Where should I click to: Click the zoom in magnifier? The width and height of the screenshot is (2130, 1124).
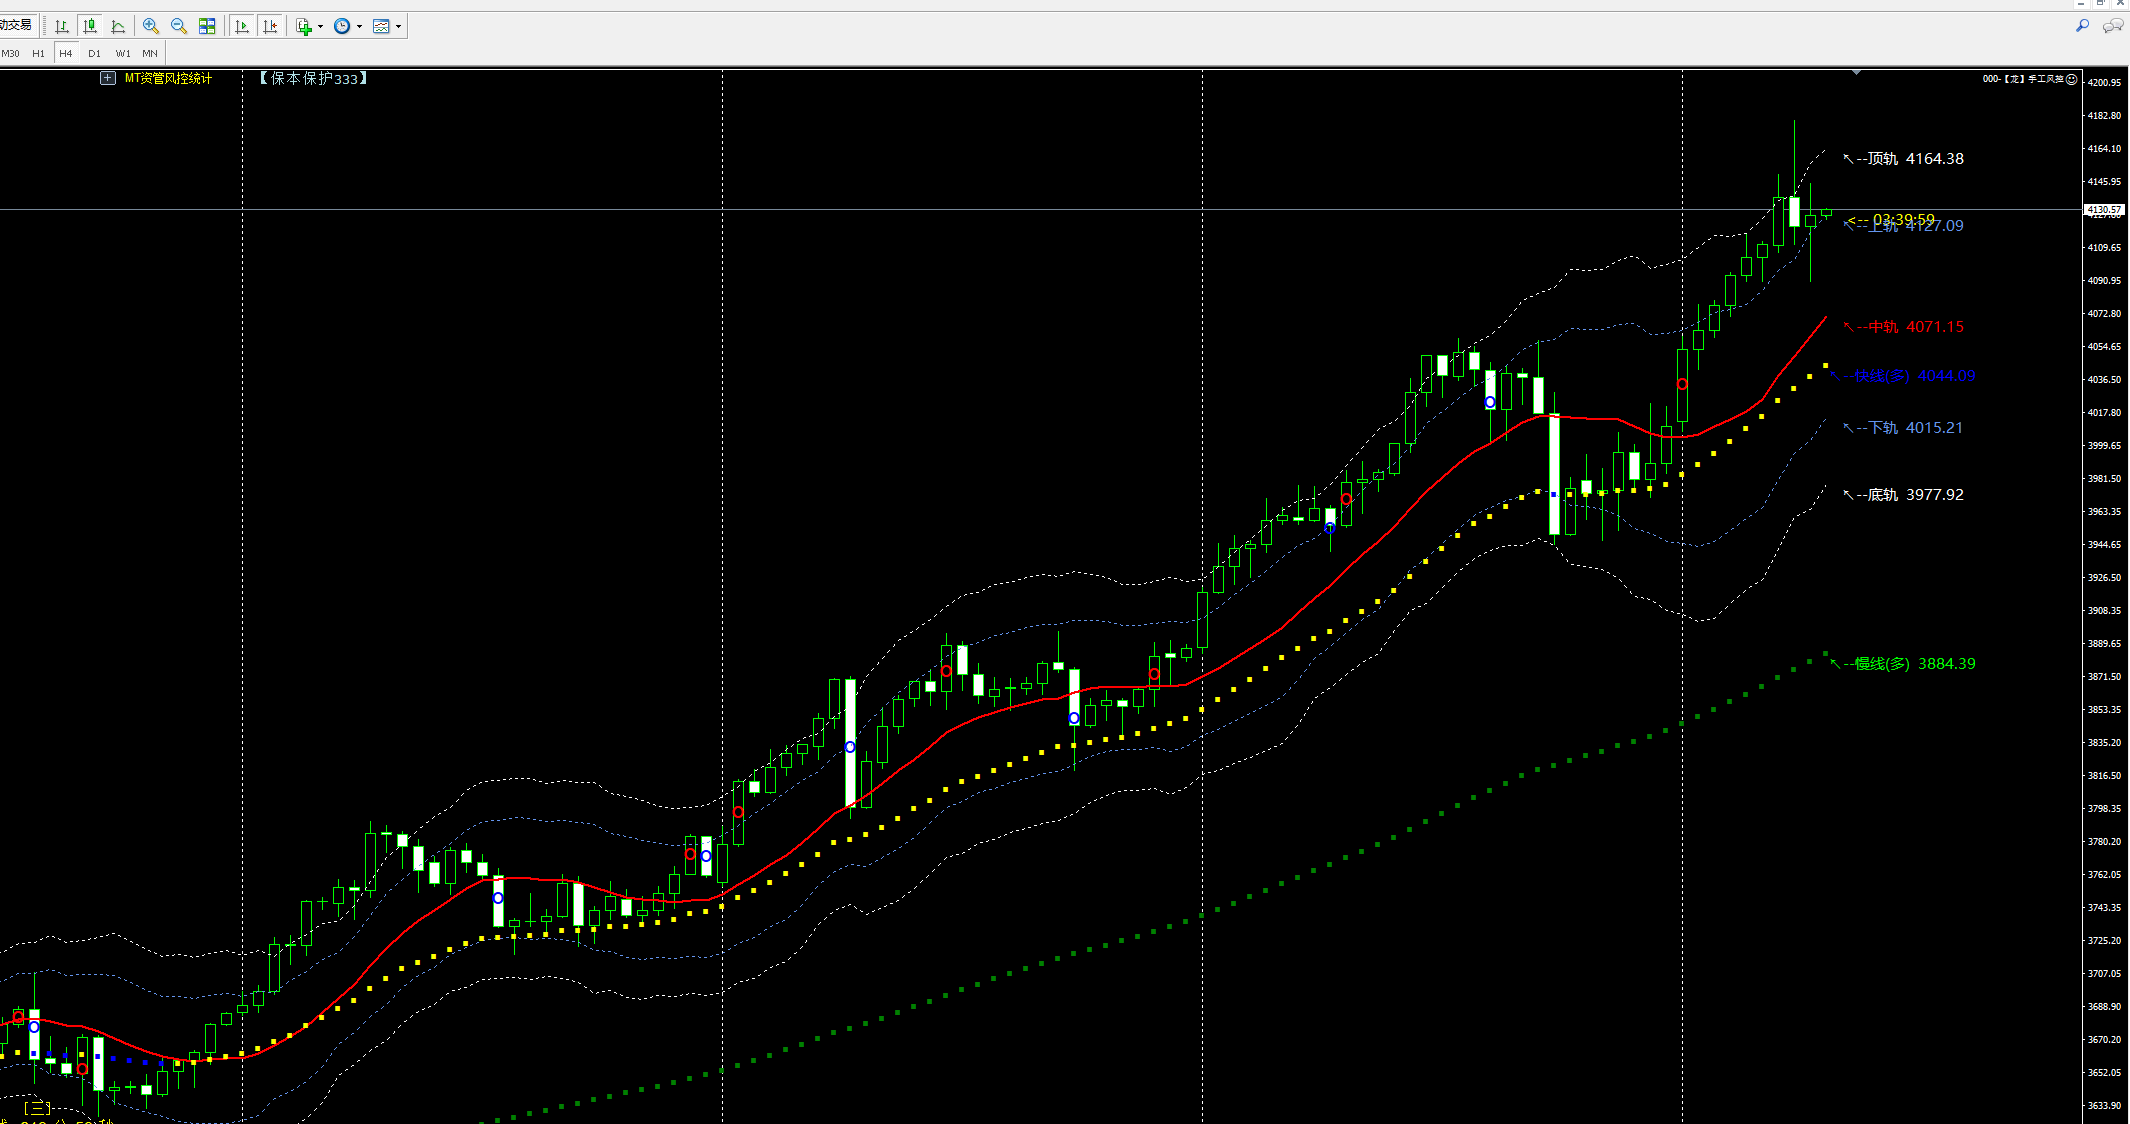151,27
